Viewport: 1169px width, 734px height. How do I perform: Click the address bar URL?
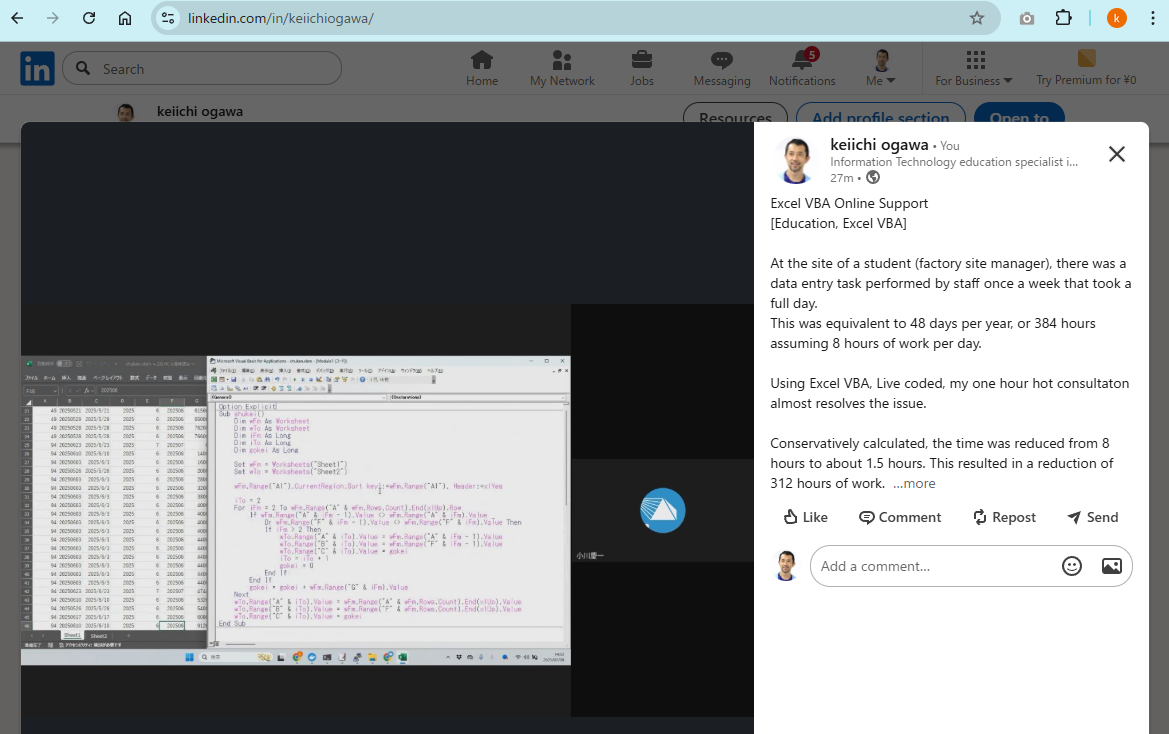tap(280, 18)
